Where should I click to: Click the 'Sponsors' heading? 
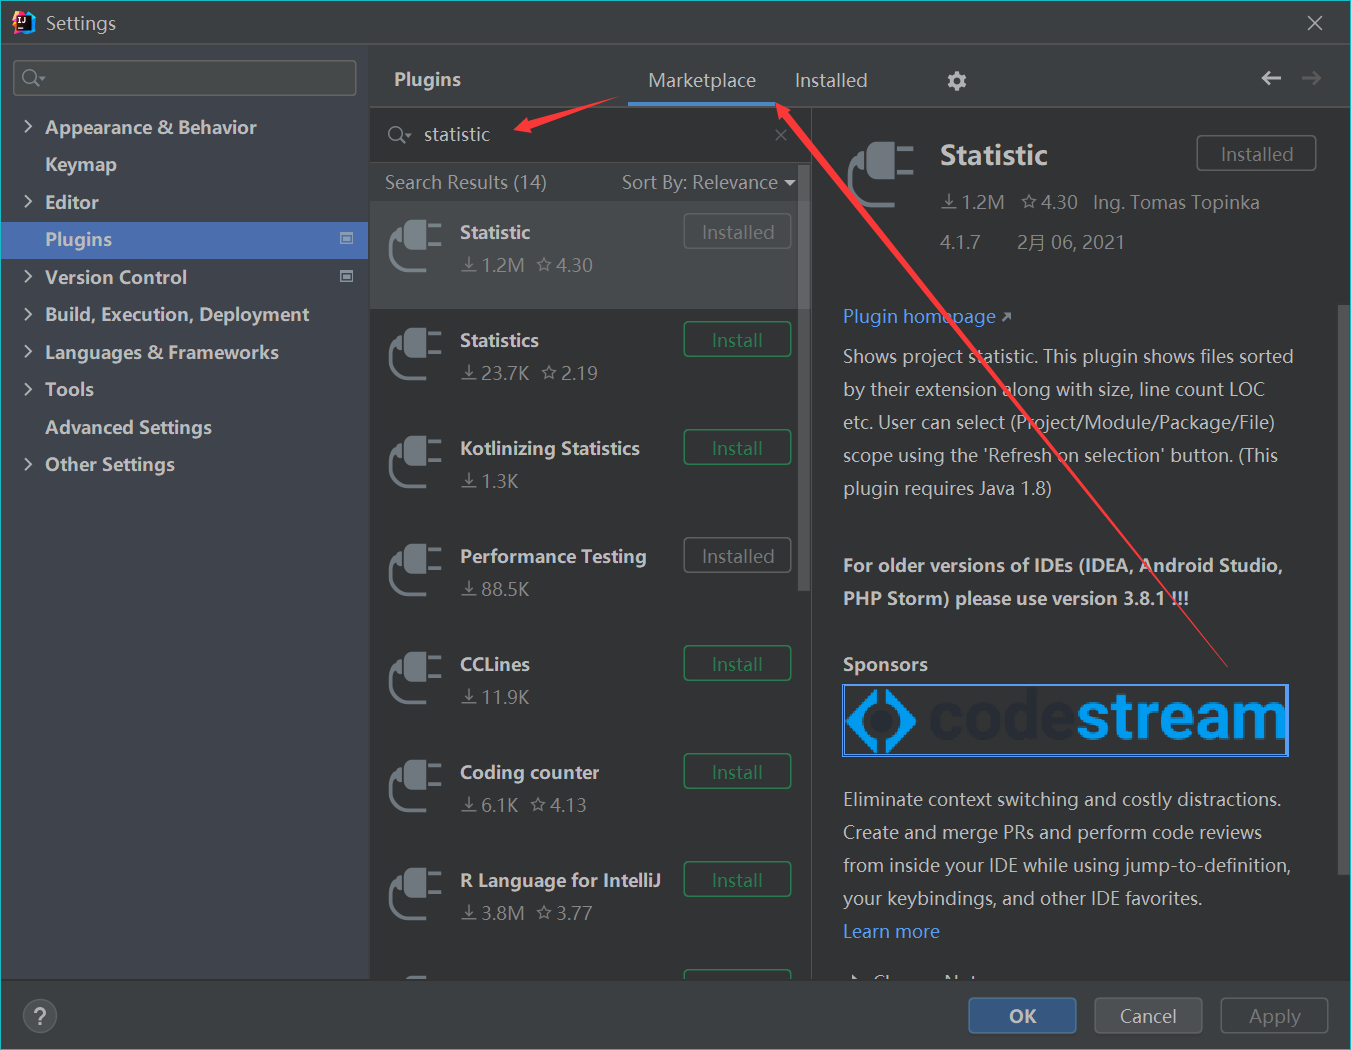[885, 665]
